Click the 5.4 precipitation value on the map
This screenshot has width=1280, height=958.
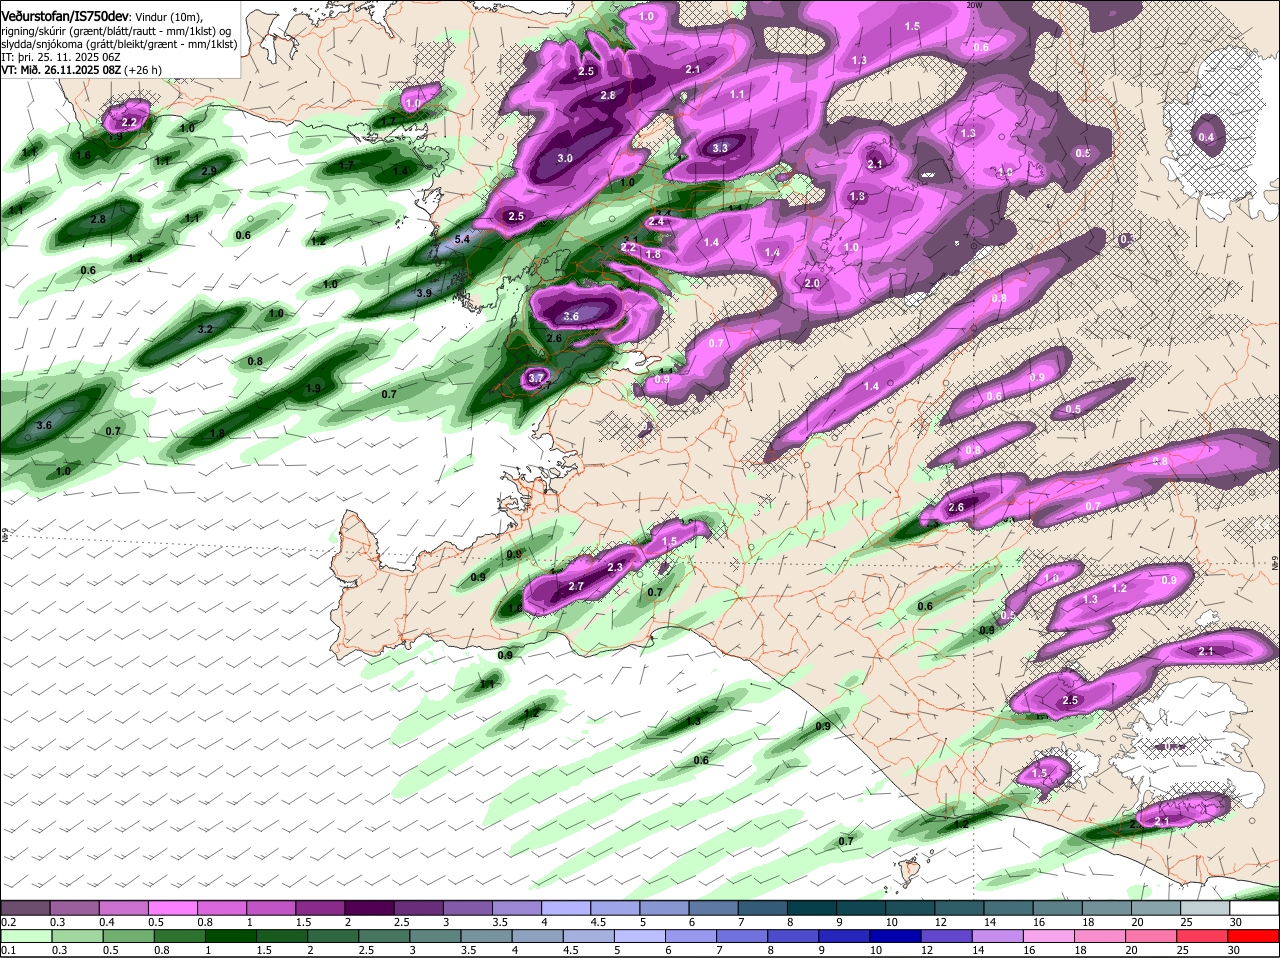(x=462, y=240)
